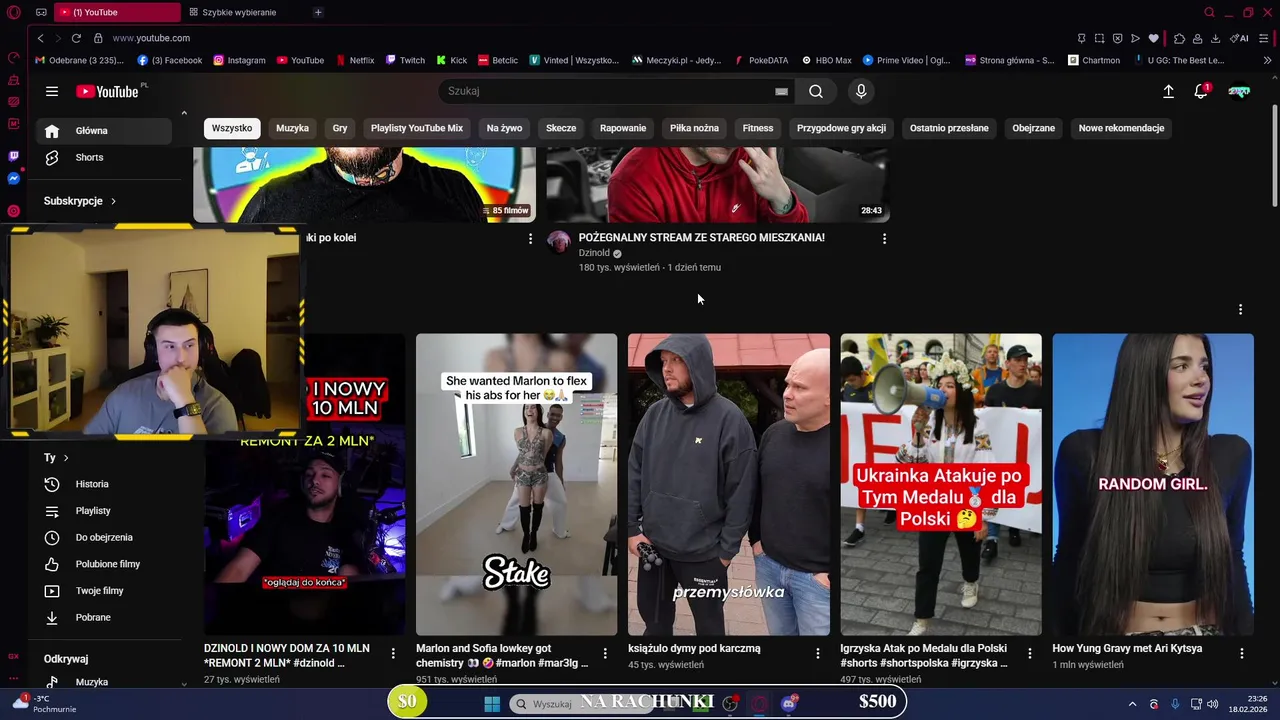This screenshot has height=720, width=1280.
Task: Open Twitch in the Opera sidebar
Action: 13,156
